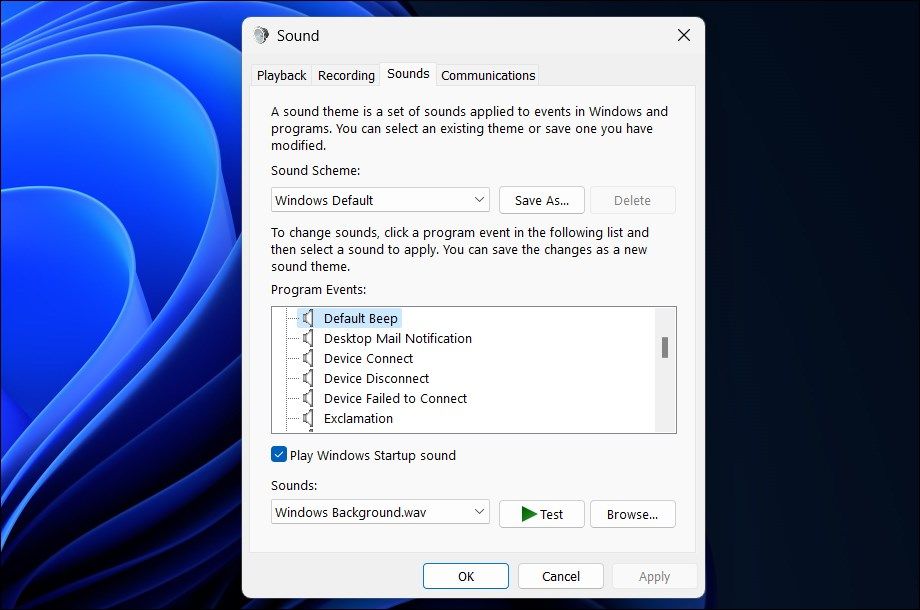Click the speaker icon beside Desktop Mail Notification
The width and height of the screenshot is (920, 610).
(x=308, y=338)
